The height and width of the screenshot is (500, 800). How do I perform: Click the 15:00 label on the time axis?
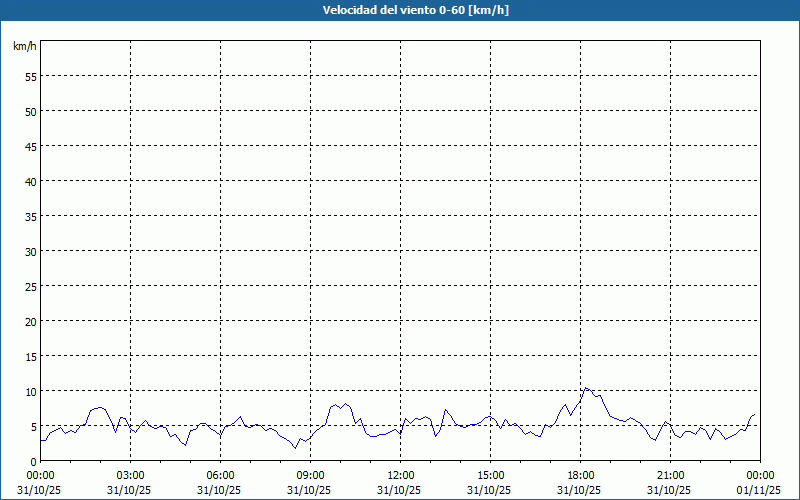pos(490,475)
